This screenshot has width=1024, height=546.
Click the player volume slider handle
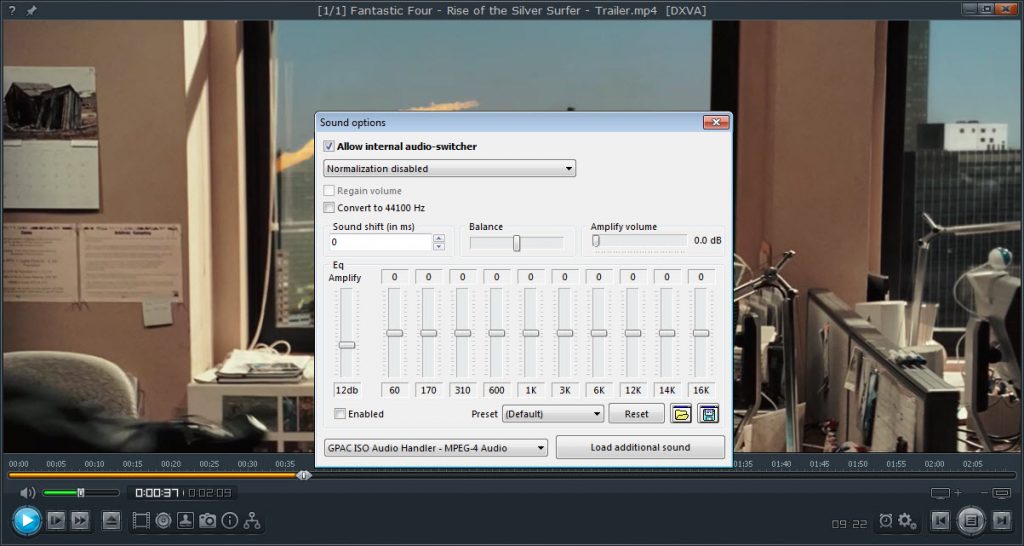tap(81, 492)
